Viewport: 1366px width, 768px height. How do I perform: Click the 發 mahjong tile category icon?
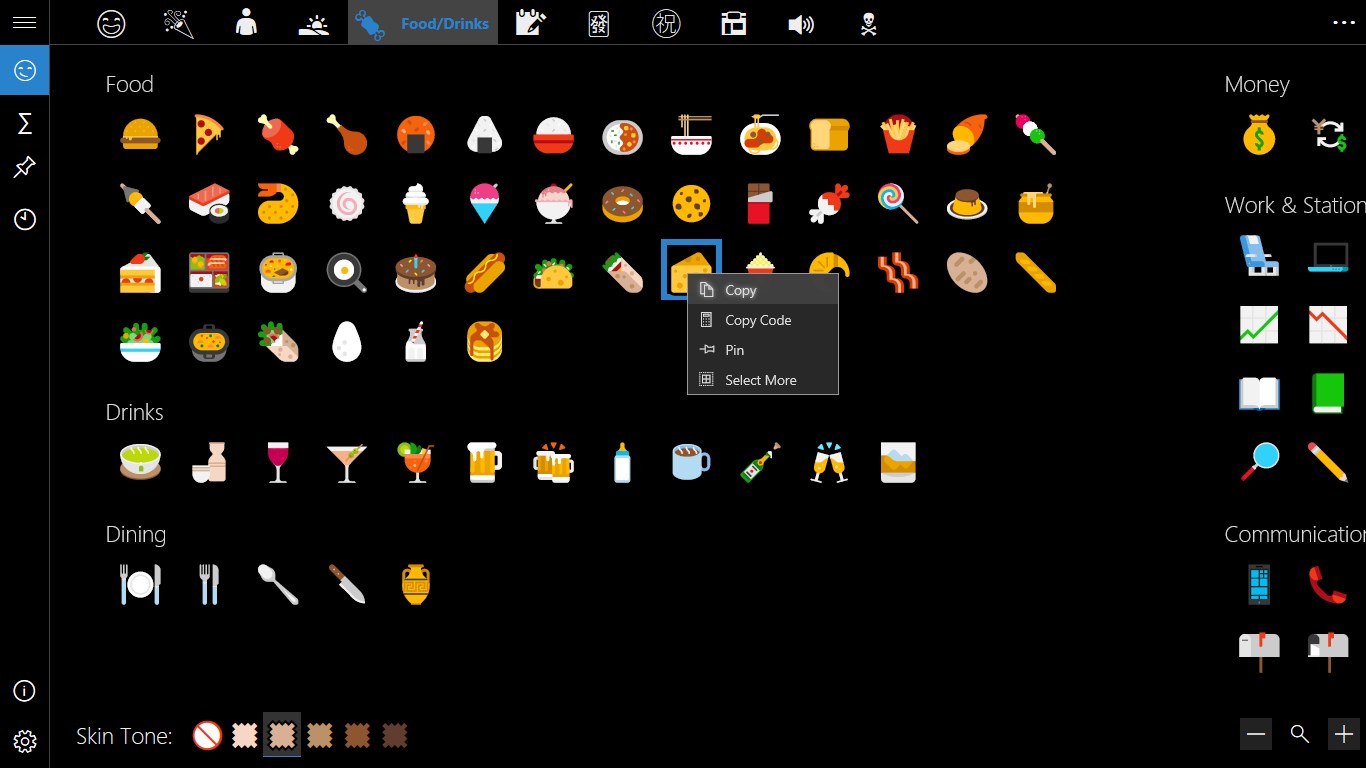597,23
